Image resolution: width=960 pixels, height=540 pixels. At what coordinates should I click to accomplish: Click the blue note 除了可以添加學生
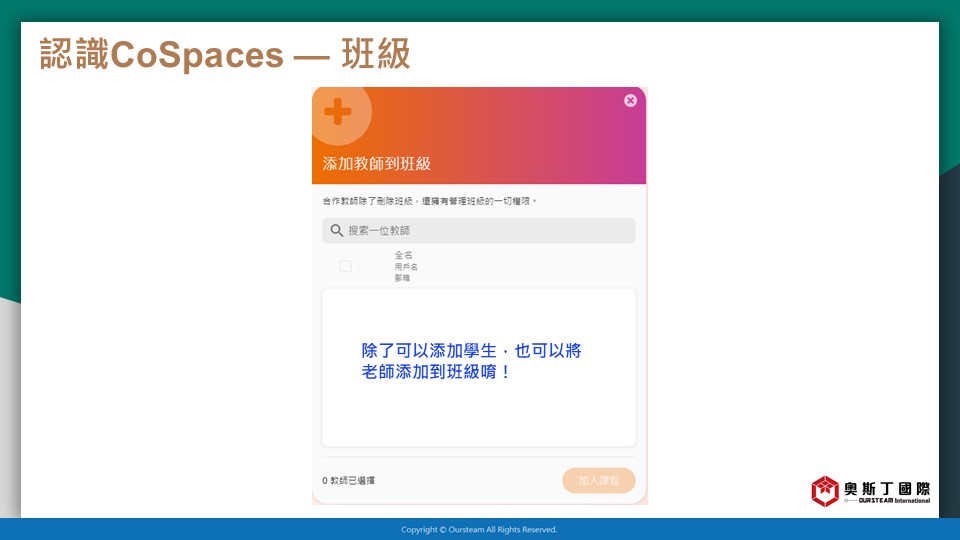pyautogui.click(x=471, y=361)
